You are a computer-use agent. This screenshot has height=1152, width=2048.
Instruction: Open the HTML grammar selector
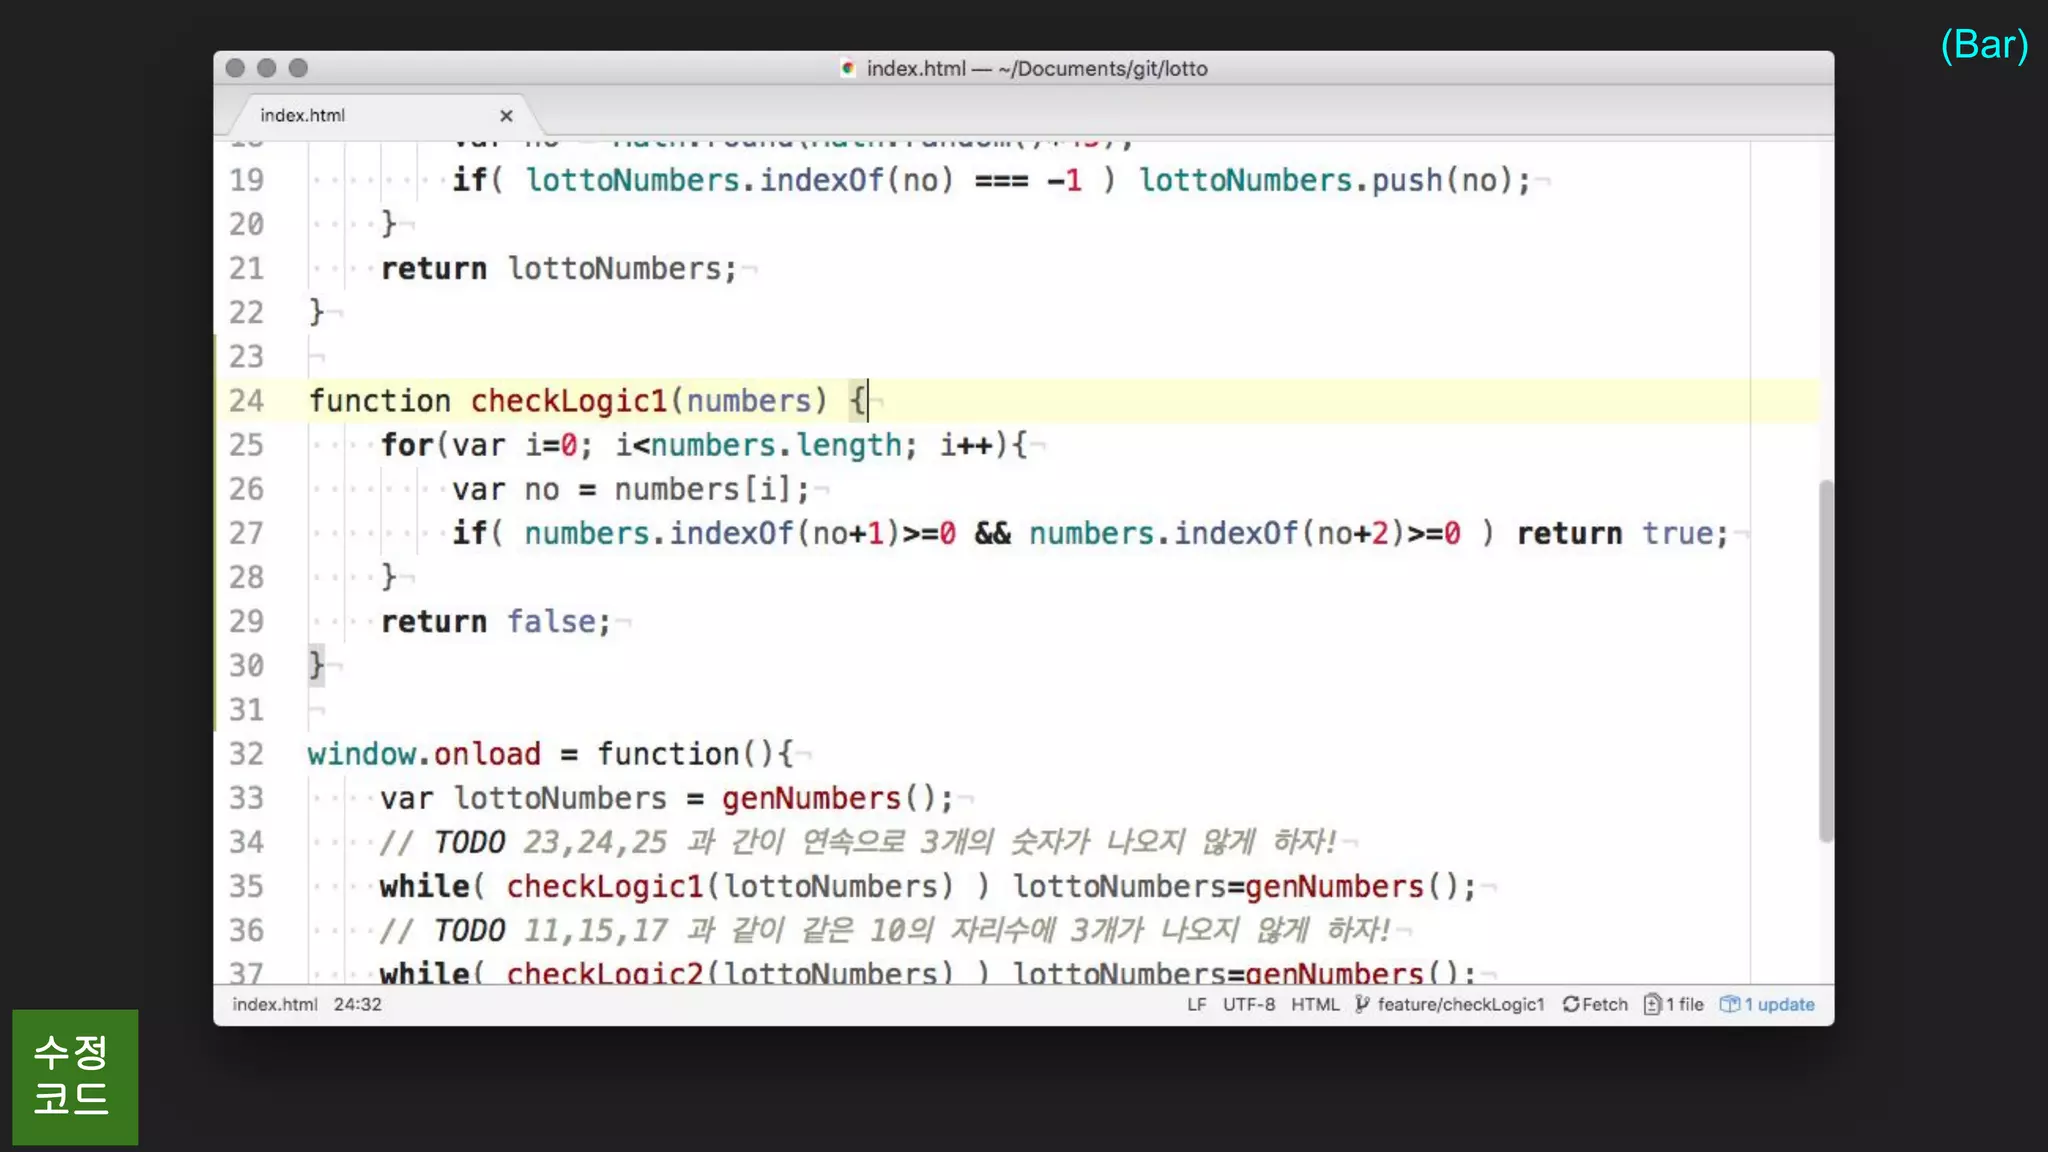coord(1314,1004)
